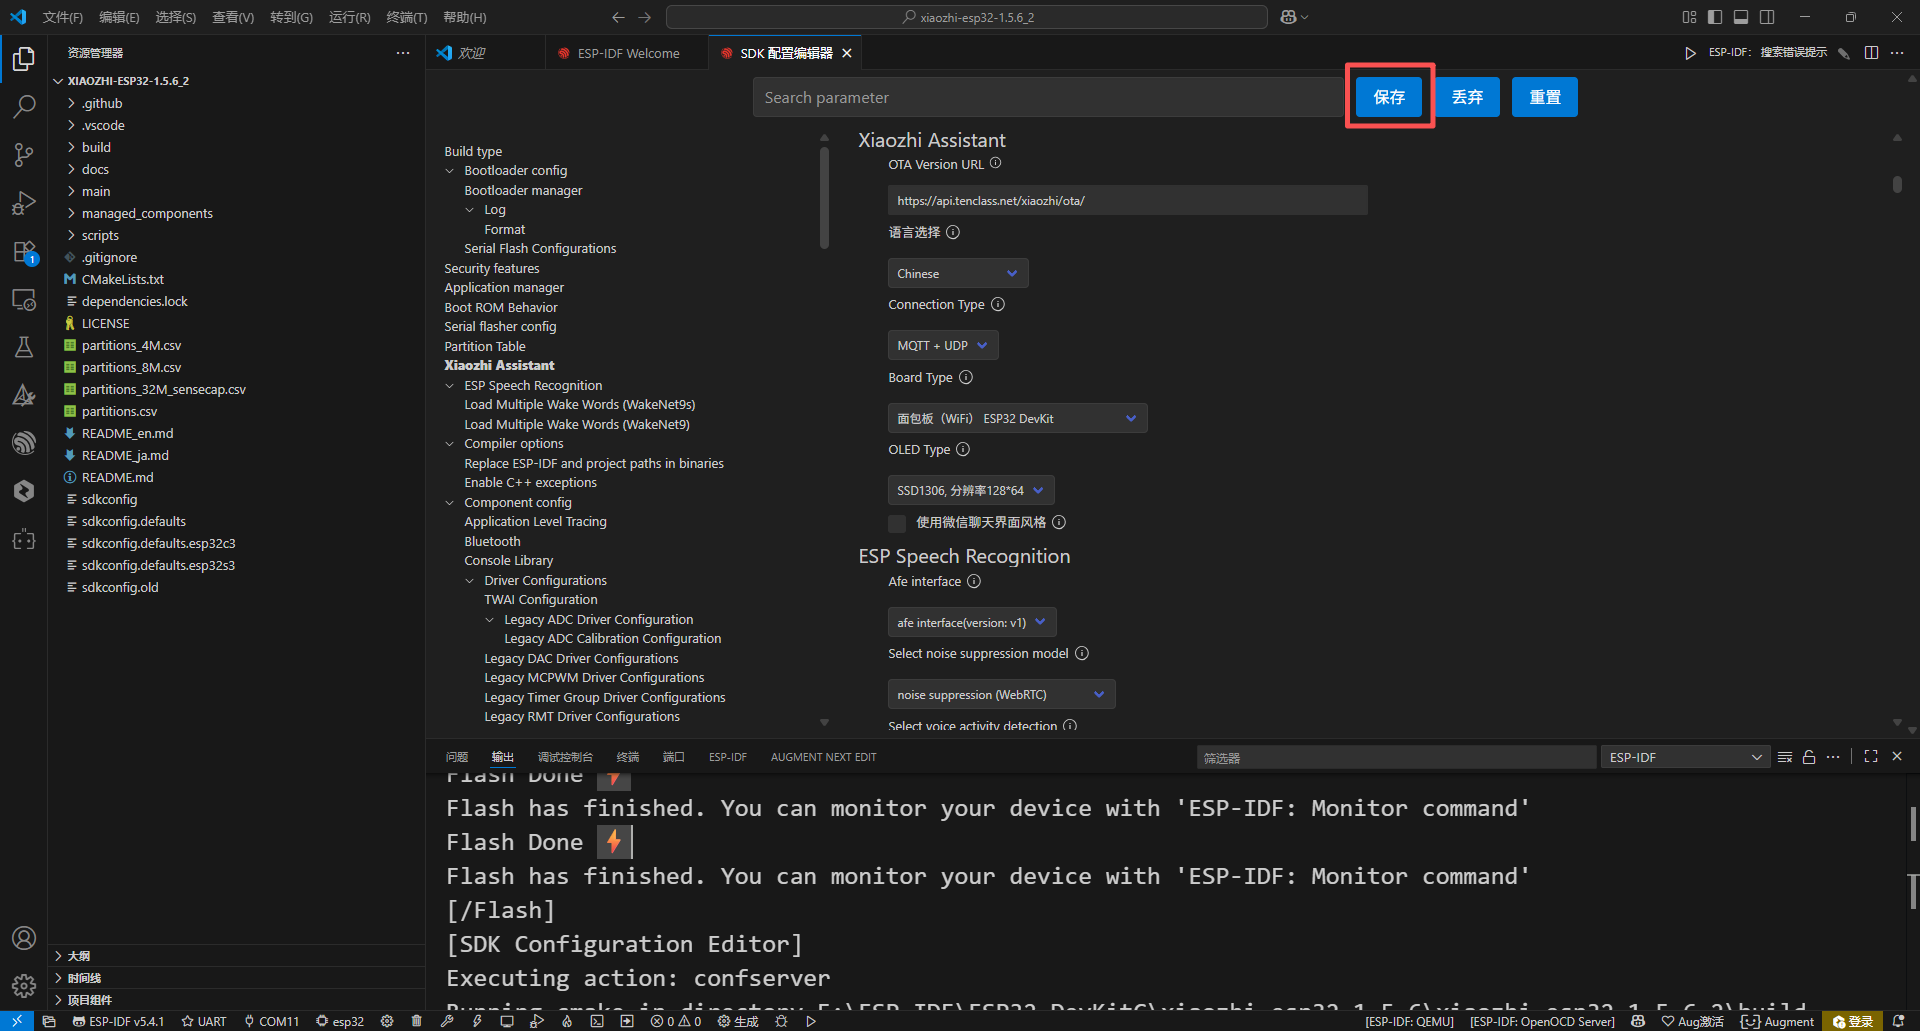The image size is (1920, 1031).
Task: Toggle output auto-scroll lock
Action: coord(1809,757)
